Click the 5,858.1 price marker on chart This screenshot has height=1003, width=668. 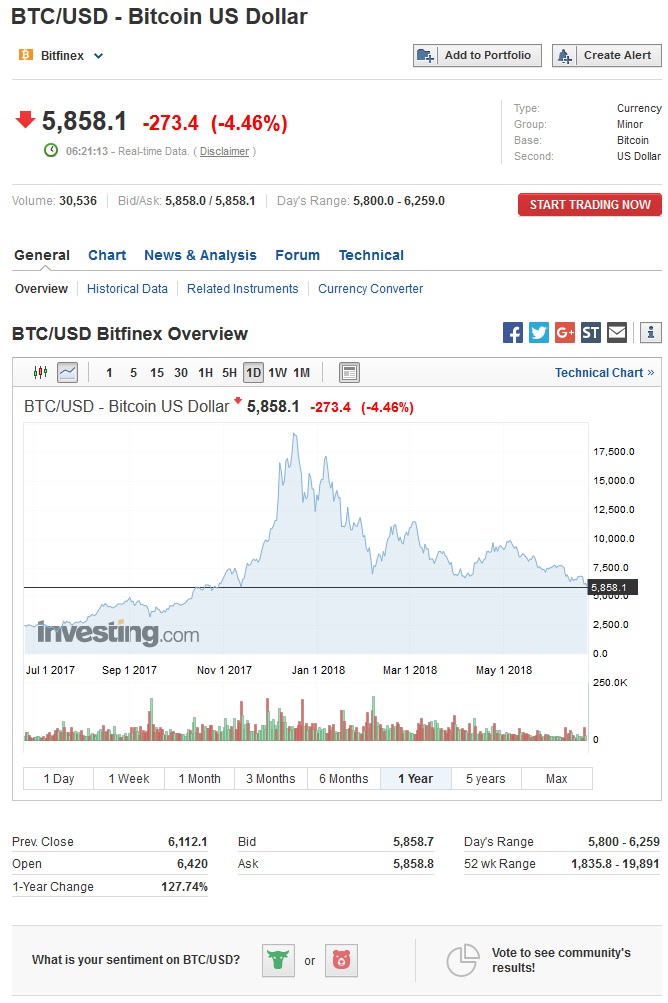(612, 587)
